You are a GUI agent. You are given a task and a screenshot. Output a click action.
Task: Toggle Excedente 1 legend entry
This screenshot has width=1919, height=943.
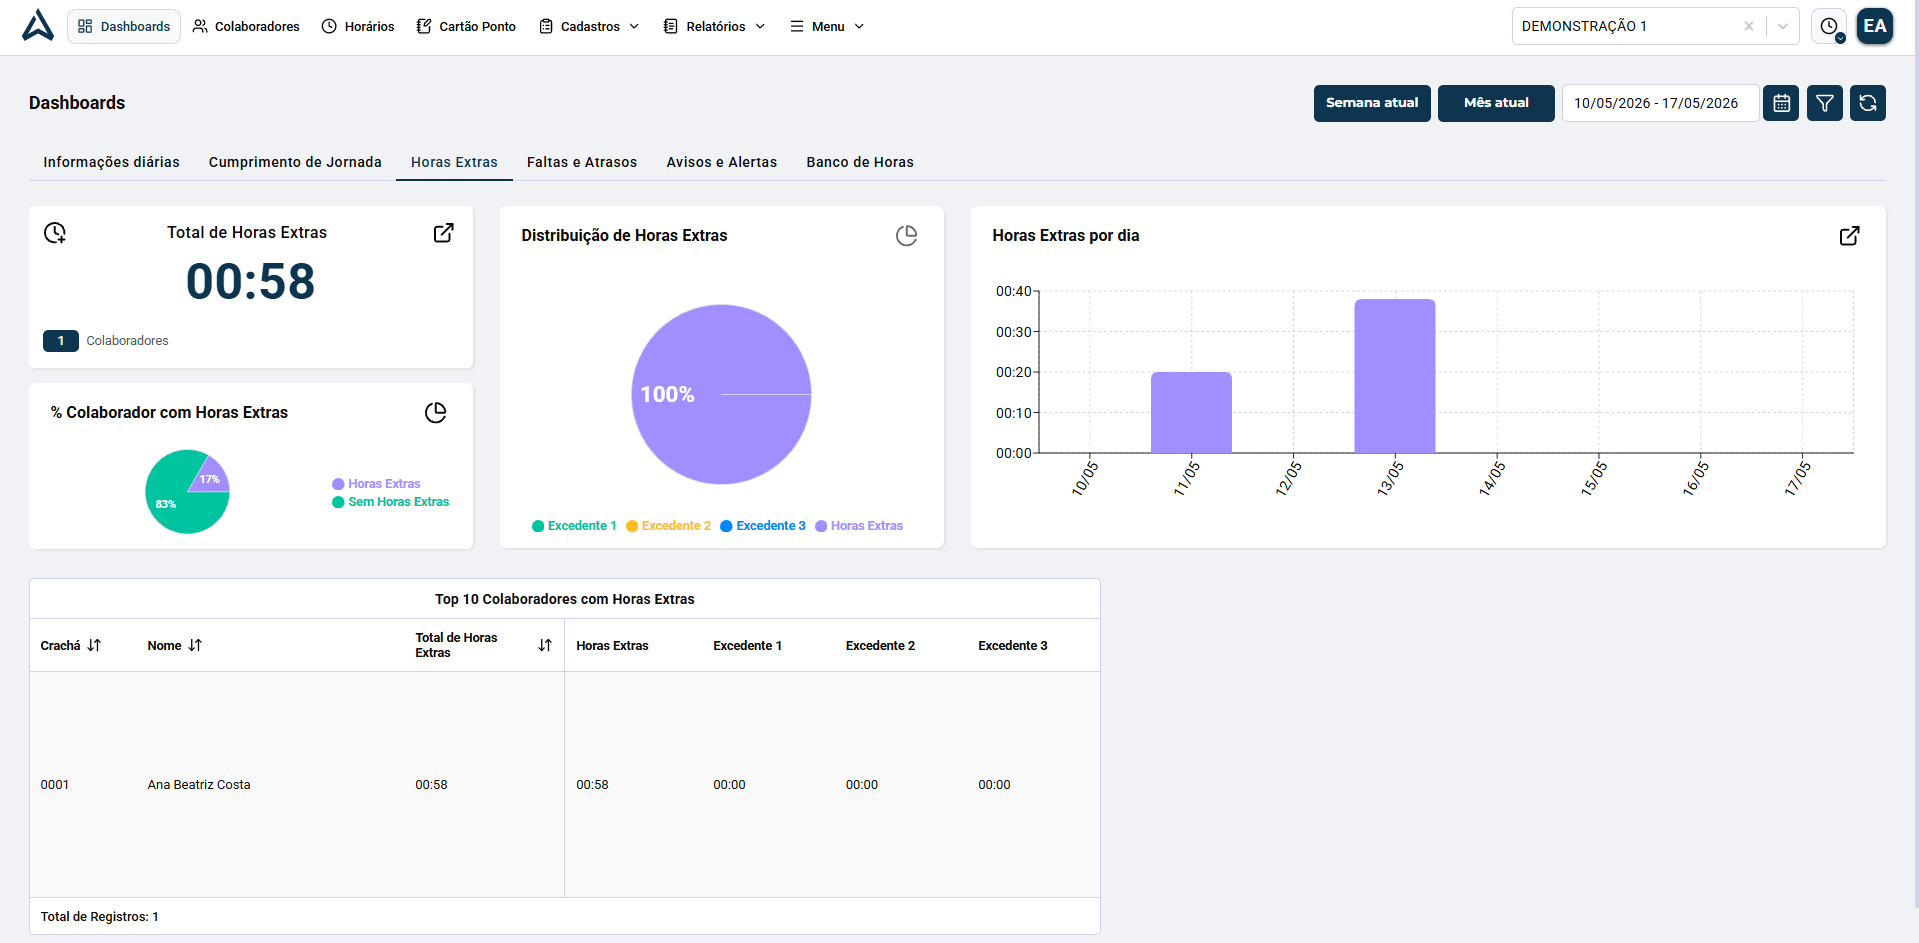tap(574, 526)
